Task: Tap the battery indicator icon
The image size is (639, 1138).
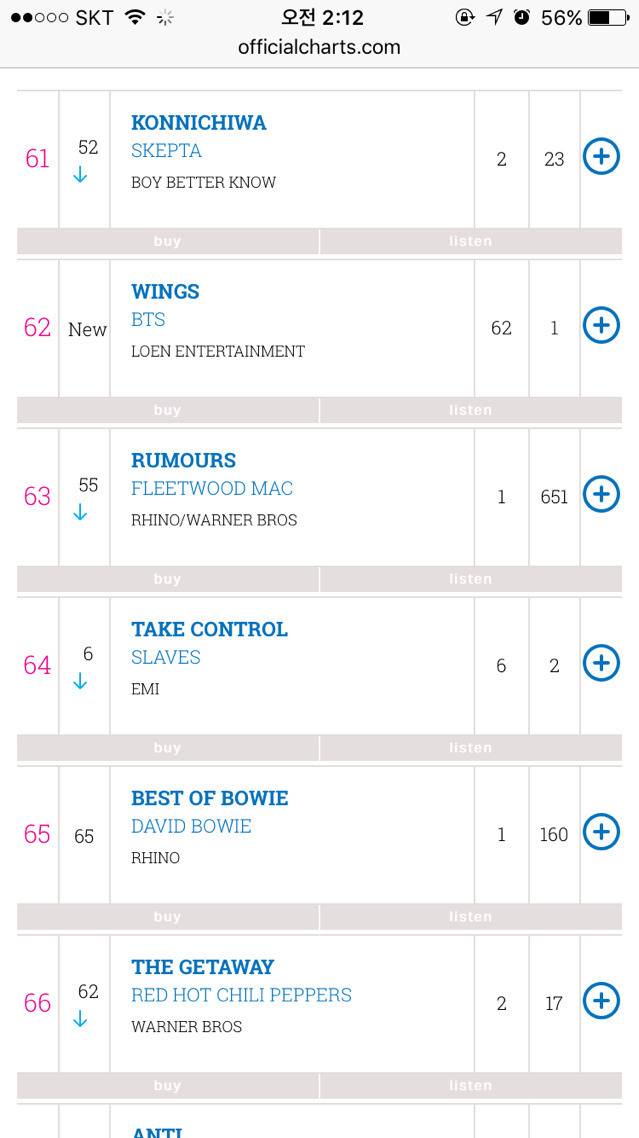Action: tap(609, 17)
